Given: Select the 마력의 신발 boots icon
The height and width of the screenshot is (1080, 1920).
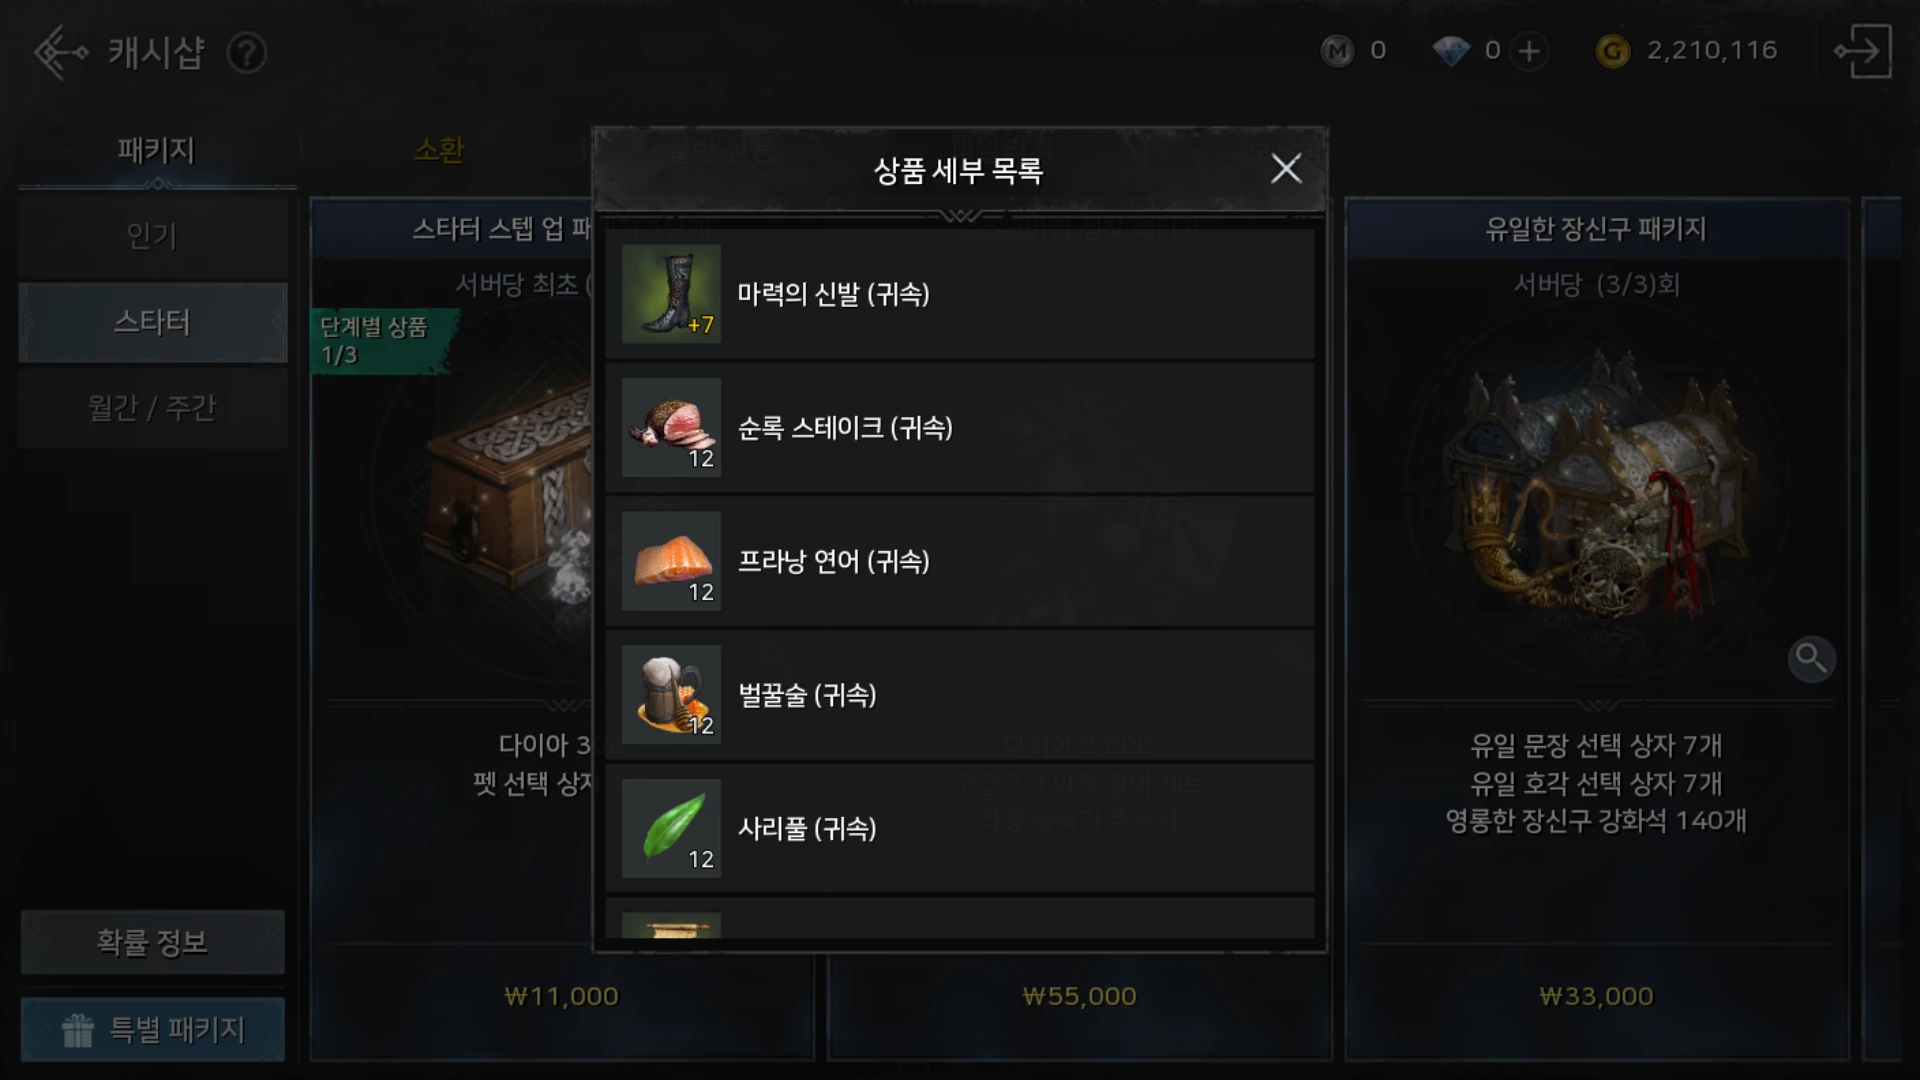Looking at the screenshot, I should (671, 294).
